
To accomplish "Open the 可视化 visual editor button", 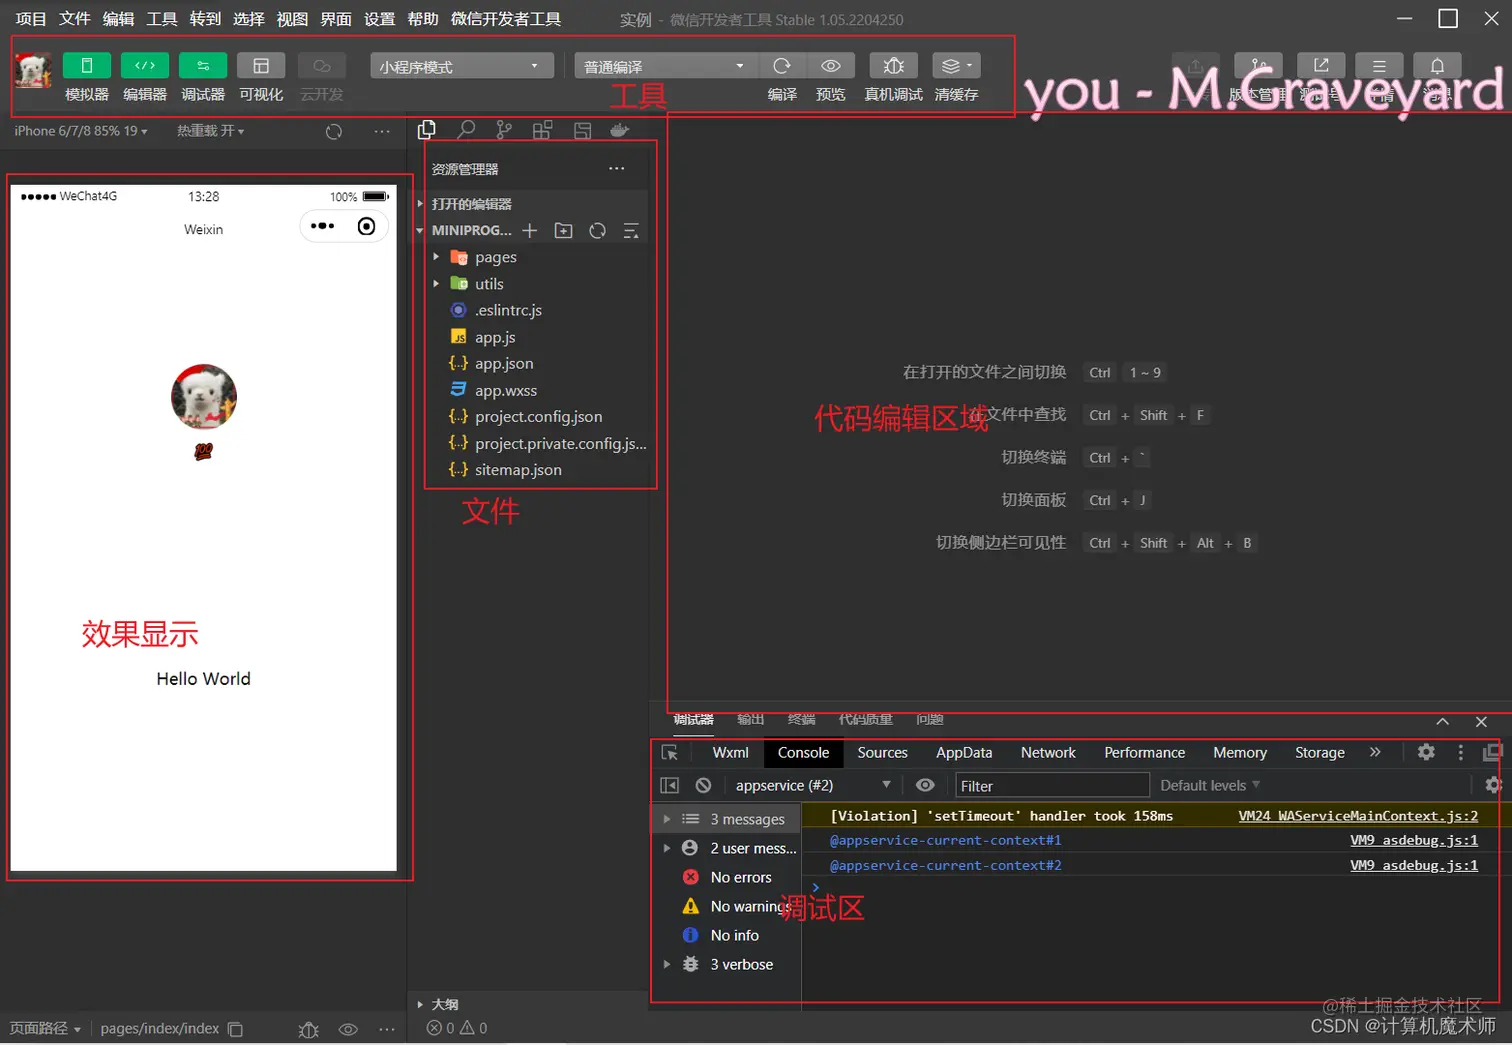I will point(261,66).
